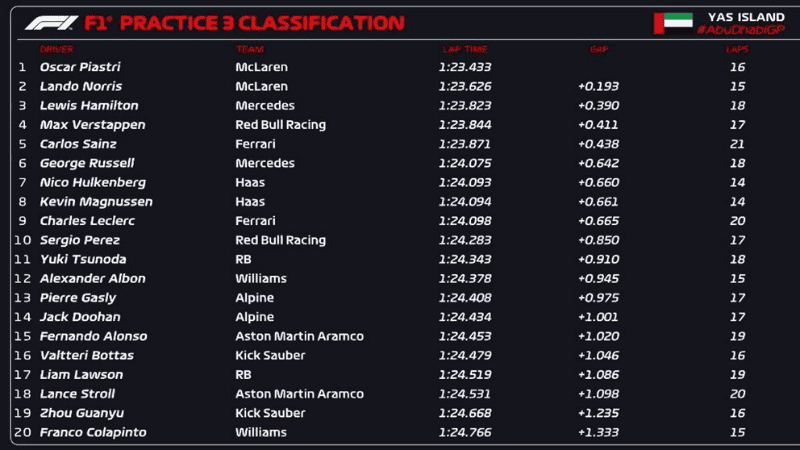
Task: Open Max Verstappen's driver row
Action: coord(92,125)
